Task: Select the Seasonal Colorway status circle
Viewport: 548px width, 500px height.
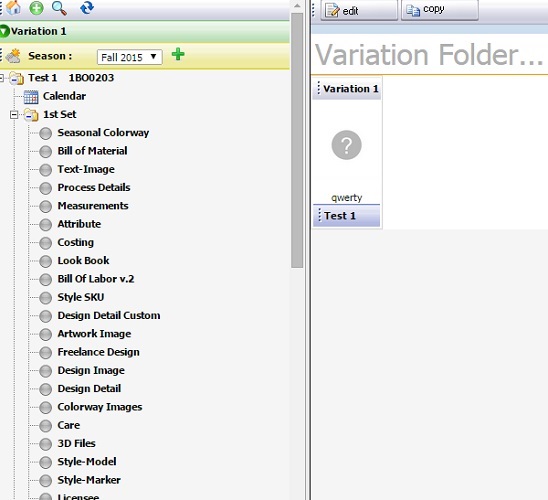Action: point(45,133)
